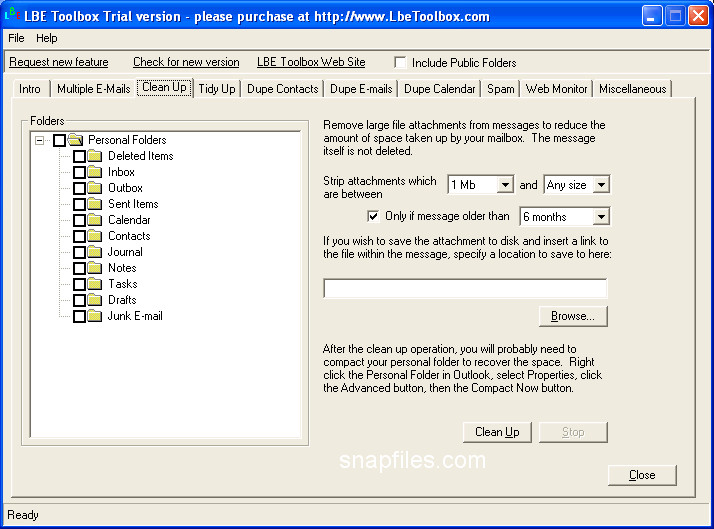Check the Journal checkbox
Image resolution: width=714 pixels, height=529 pixels.
tap(79, 252)
